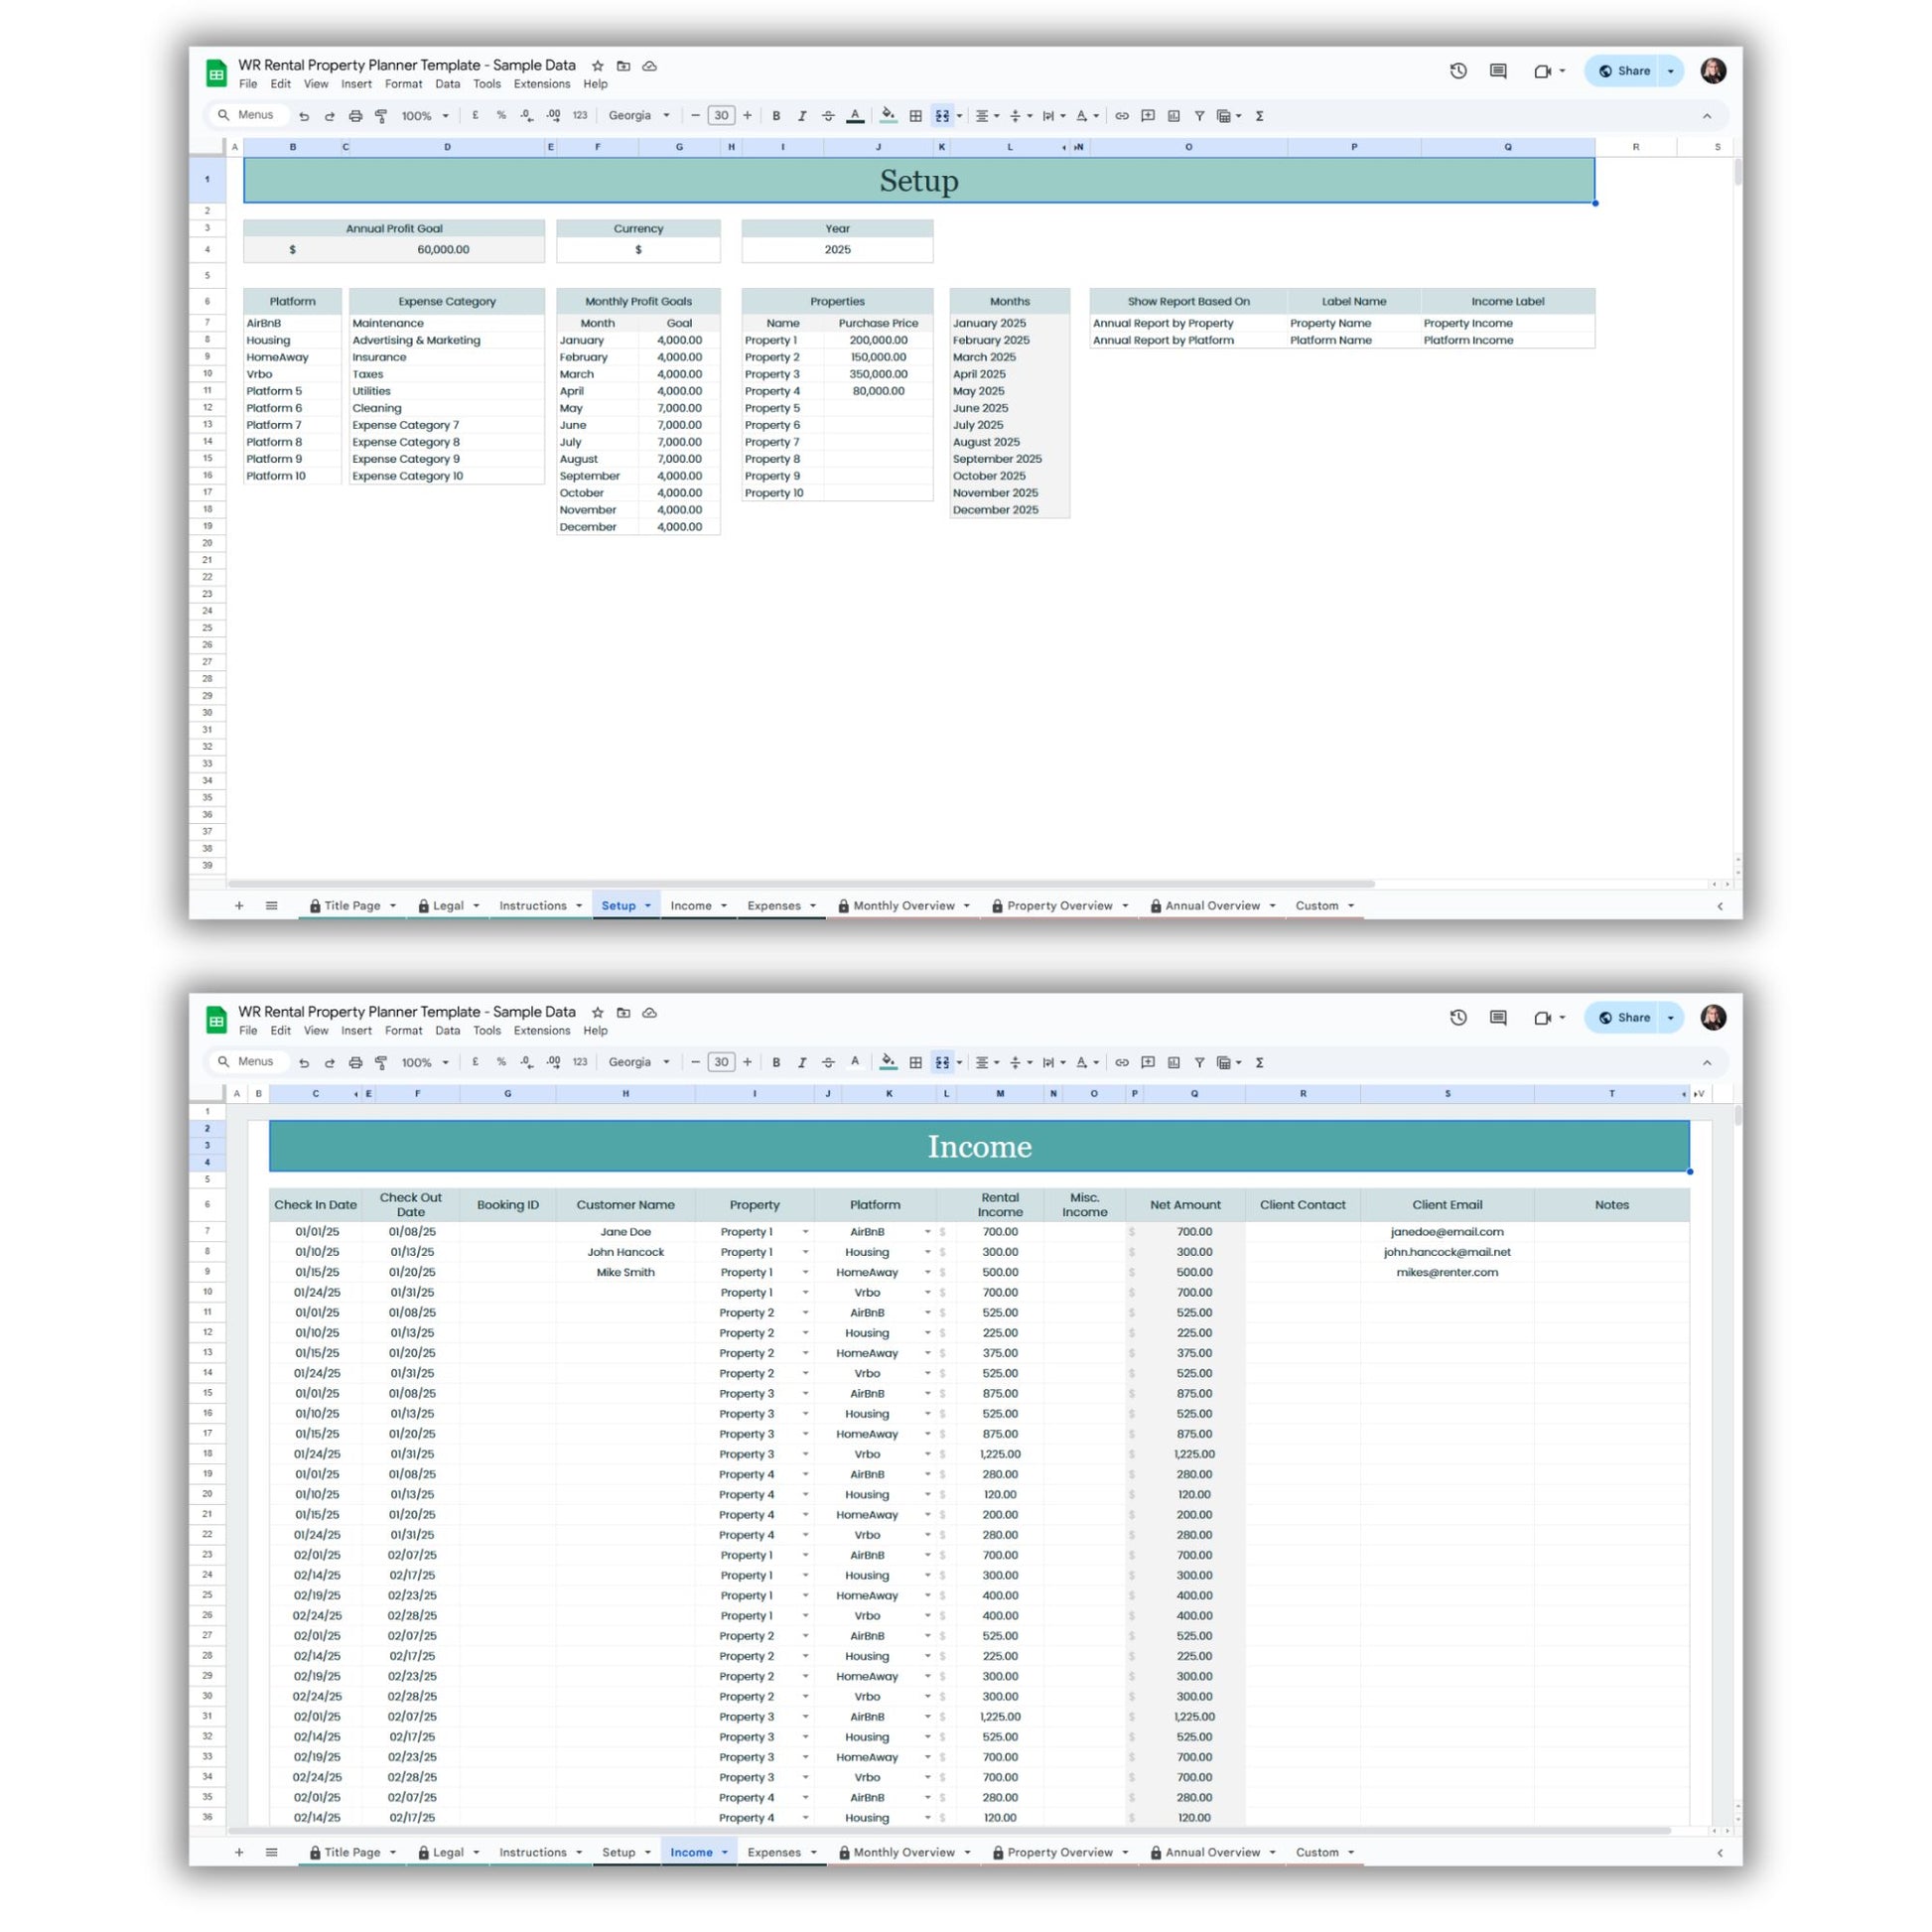Switch to Expenses tab in Setup window
The height and width of the screenshot is (1932, 1932).
coord(774,906)
